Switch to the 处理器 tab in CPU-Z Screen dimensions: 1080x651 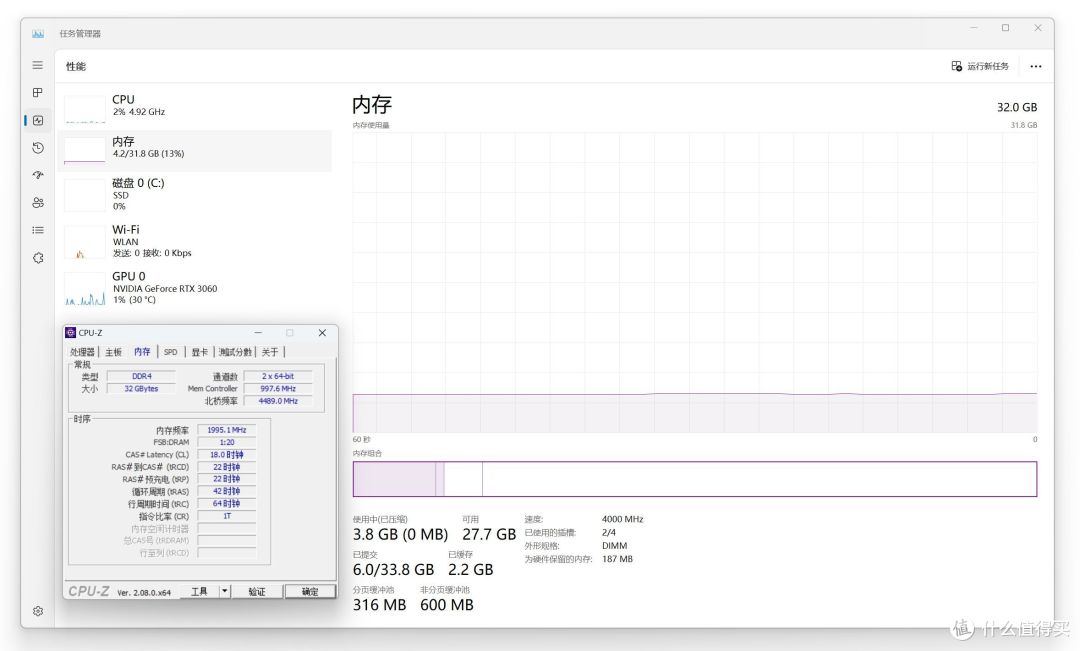[x=83, y=352]
